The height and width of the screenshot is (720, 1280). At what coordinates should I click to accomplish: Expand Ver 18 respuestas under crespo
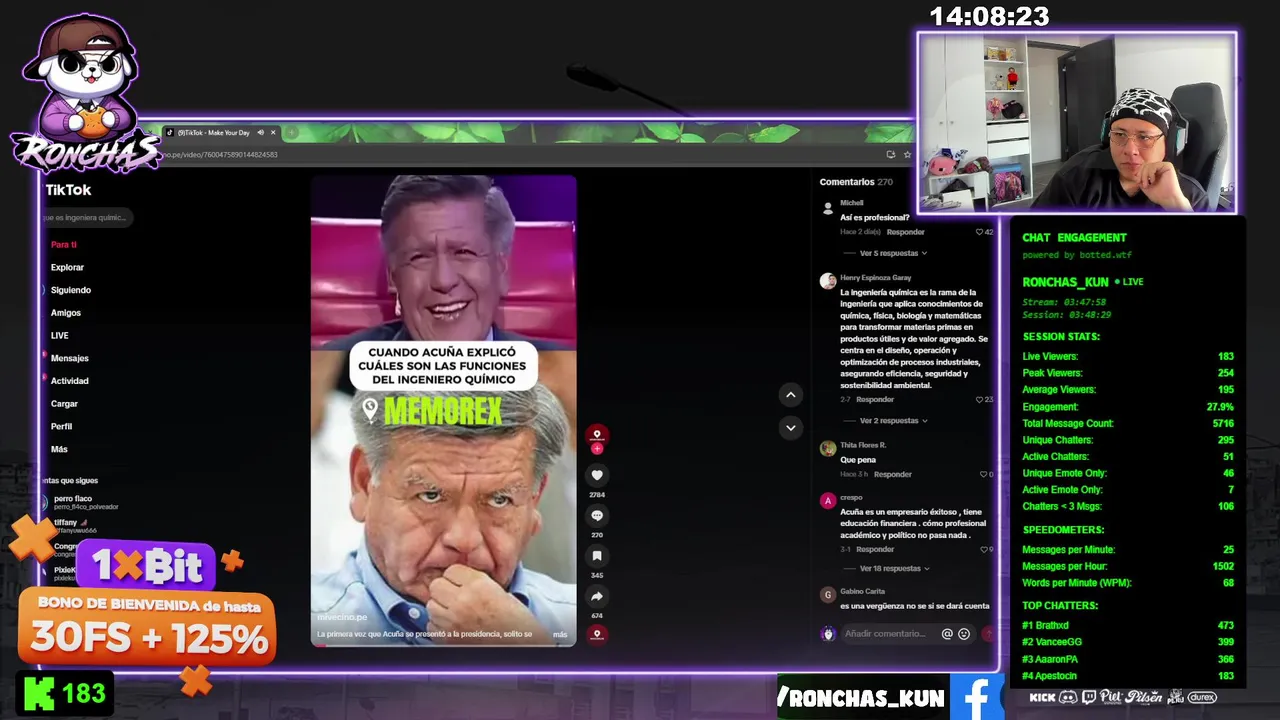click(893, 569)
